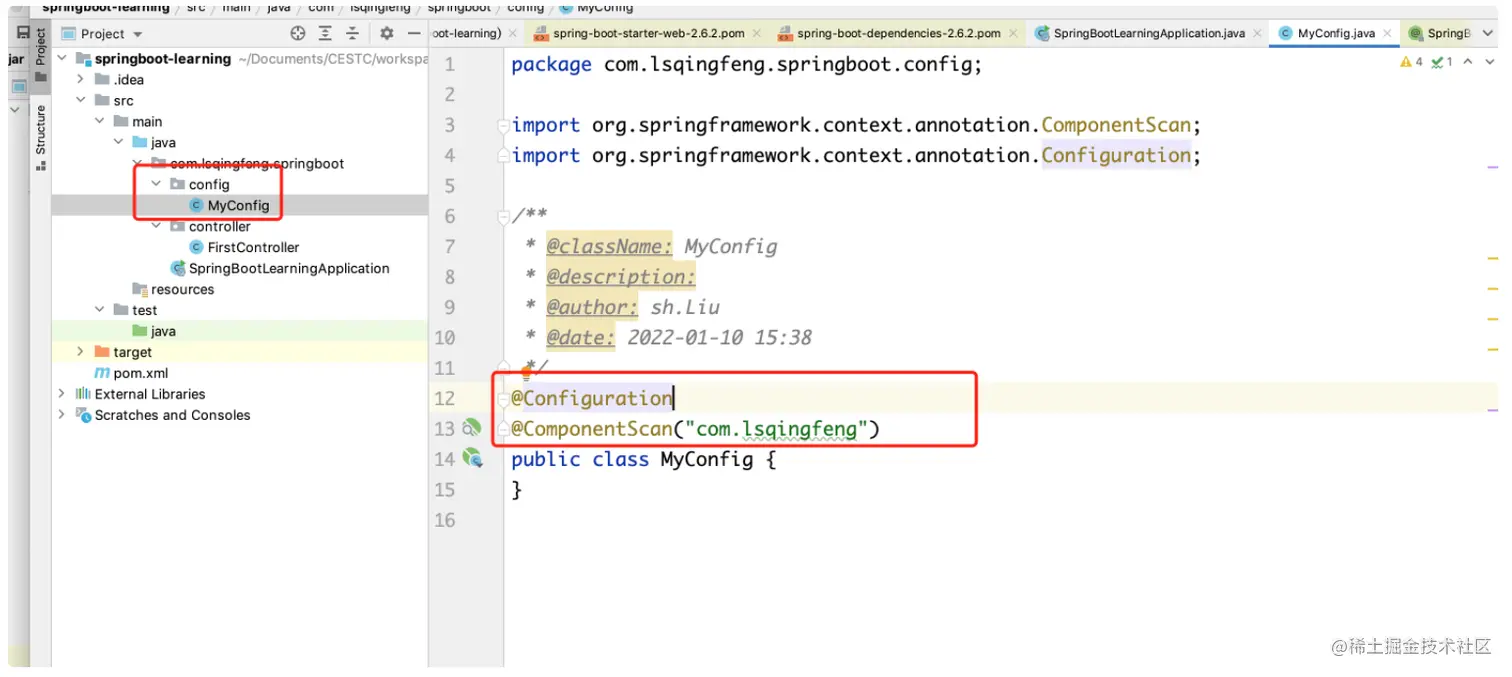The width and height of the screenshot is (1512, 677).
Task: Fold the import block on line 3
Action: coord(504,126)
